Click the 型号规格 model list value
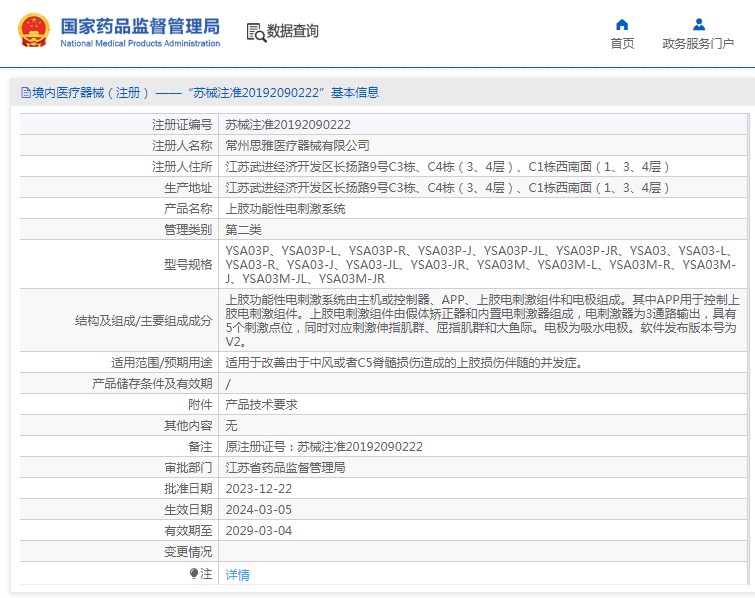 (x=481, y=264)
